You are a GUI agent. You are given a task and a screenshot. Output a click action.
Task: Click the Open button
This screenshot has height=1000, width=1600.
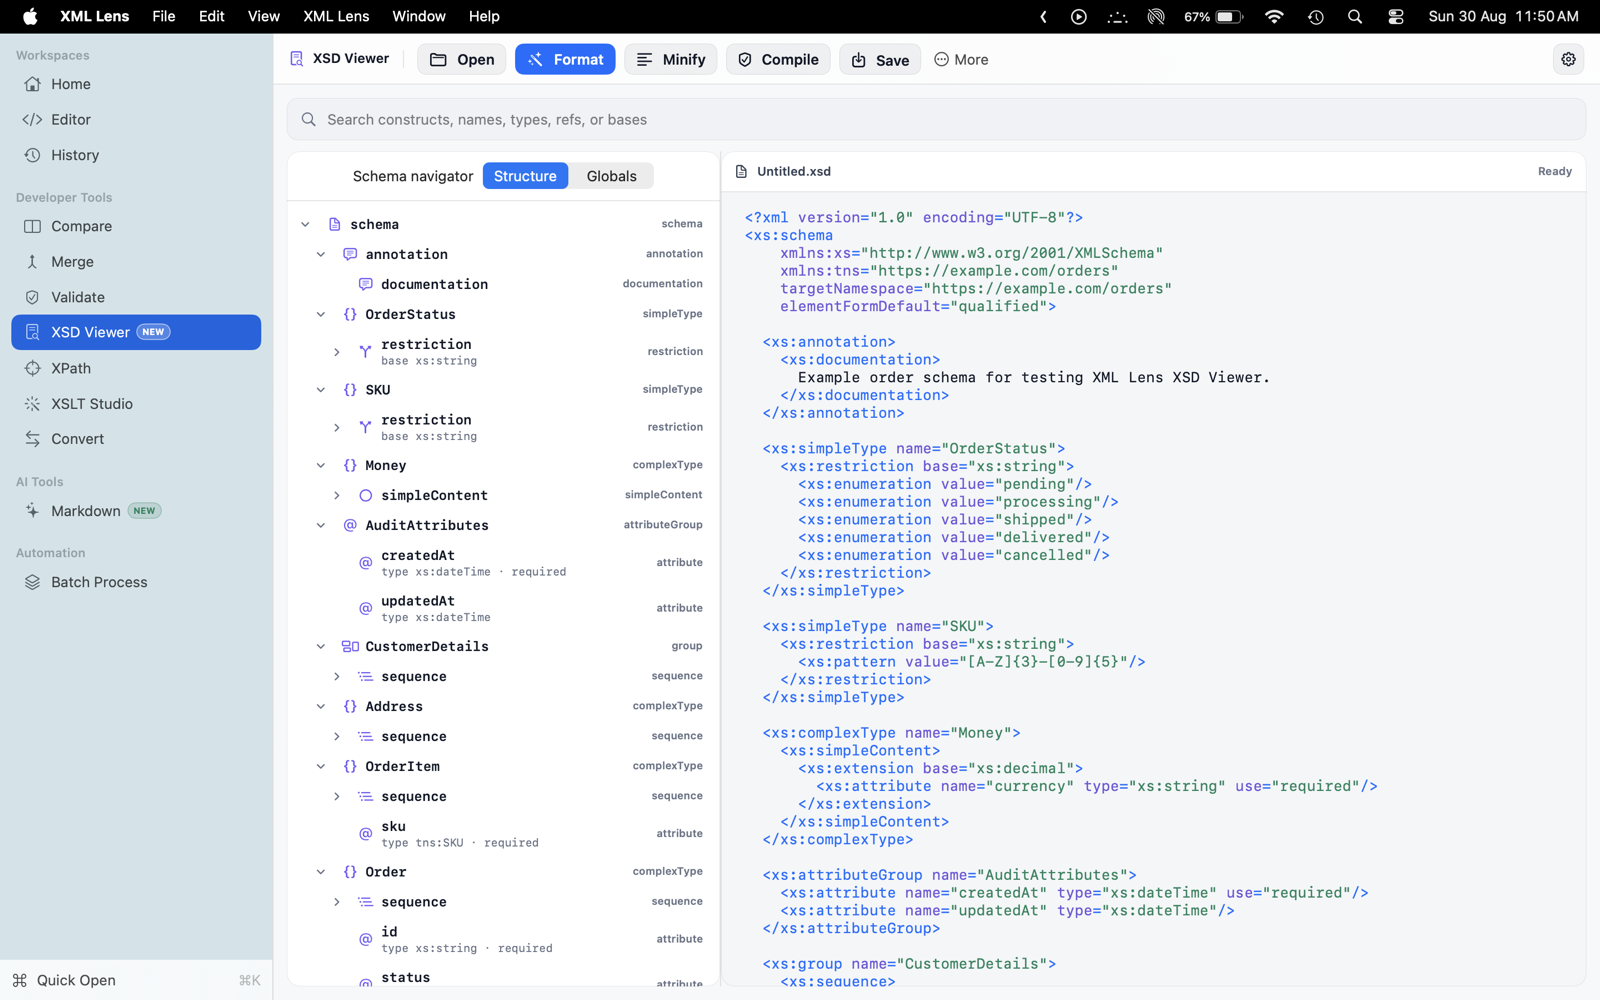click(x=462, y=60)
